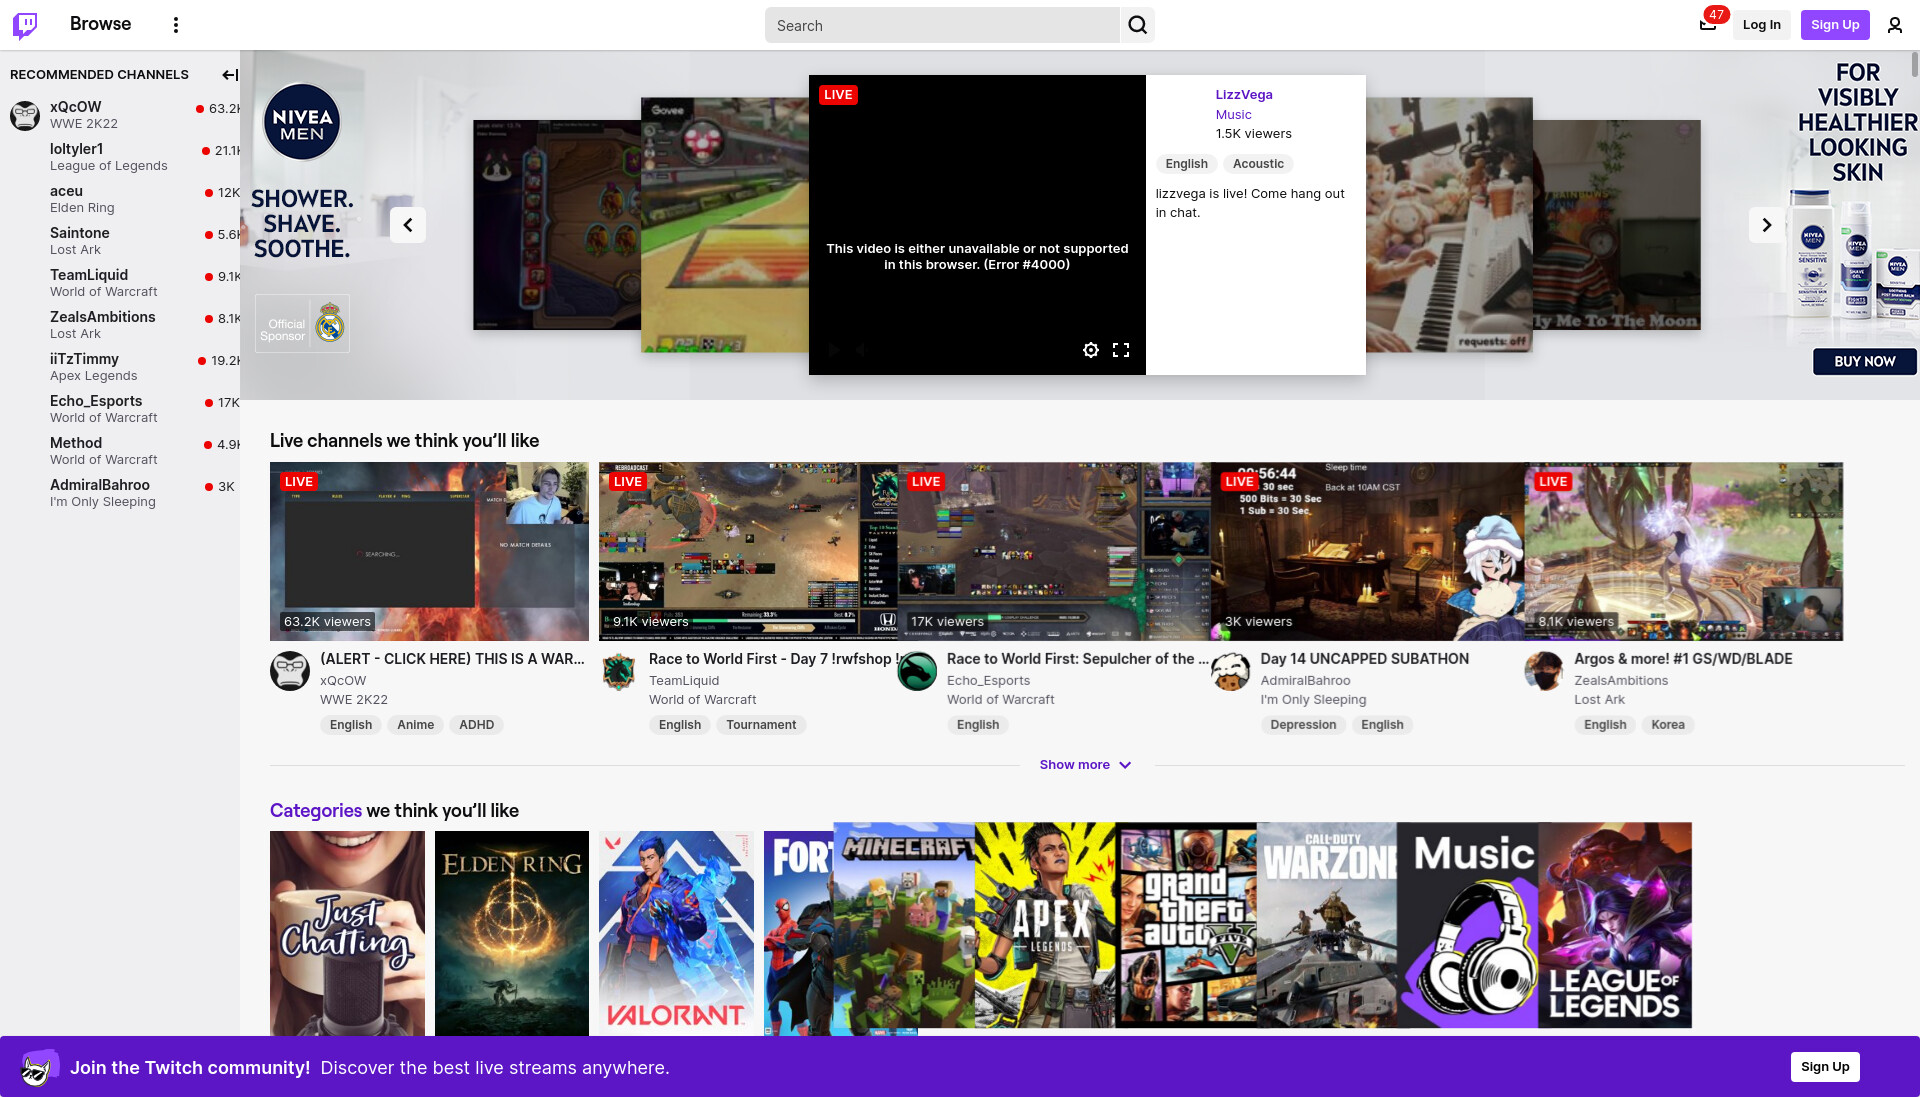
Task: Click xQcOW avatar in sidebar
Action: coord(25,115)
